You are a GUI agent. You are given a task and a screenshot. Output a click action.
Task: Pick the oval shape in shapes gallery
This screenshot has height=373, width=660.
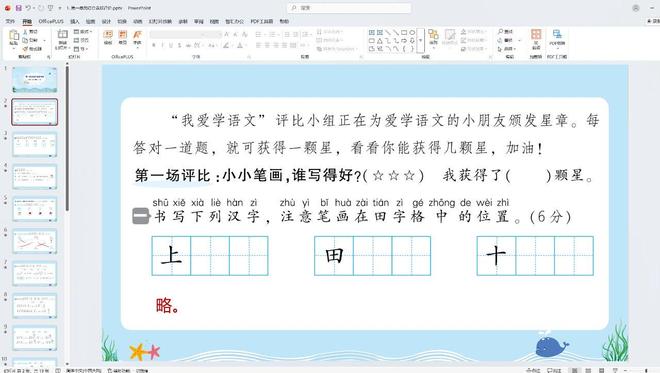pyautogui.click(x=412, y=32)
